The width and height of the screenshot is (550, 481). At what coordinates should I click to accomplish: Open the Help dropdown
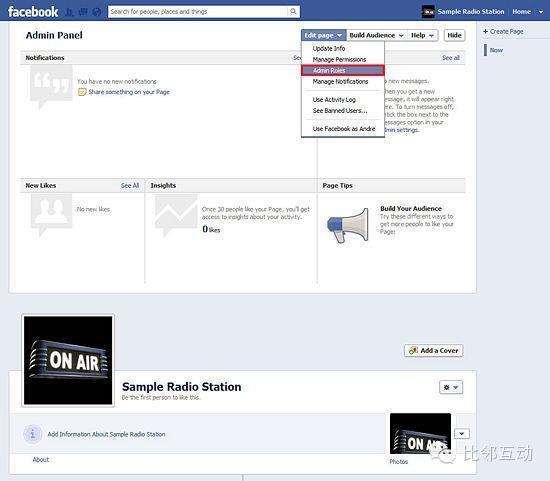pyautogui.click(x=422, y=35)
